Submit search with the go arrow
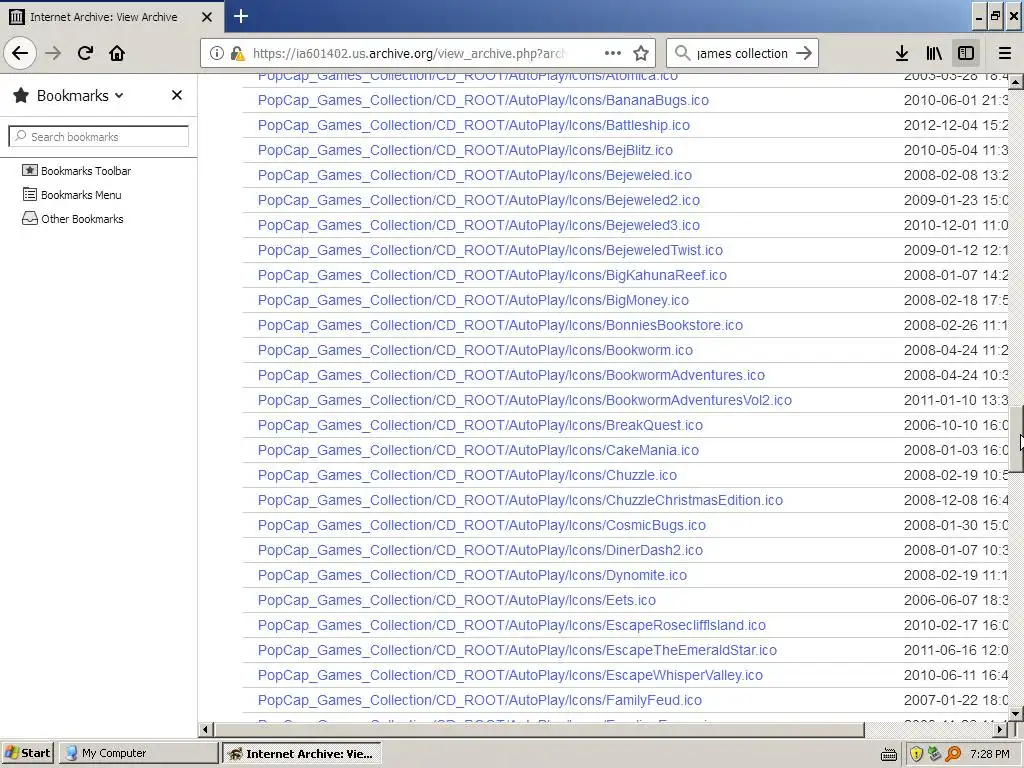1024x768 pixels. [804, 53]
